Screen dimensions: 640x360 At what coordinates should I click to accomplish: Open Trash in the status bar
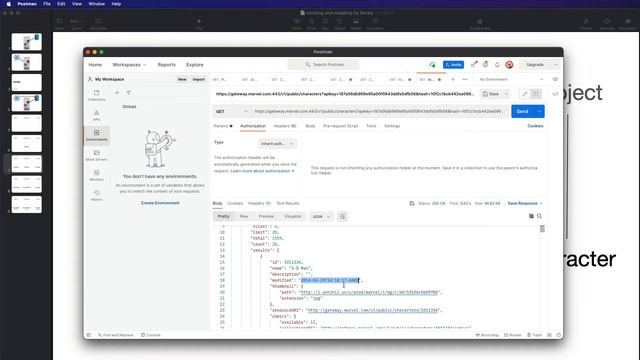[534, 335]
